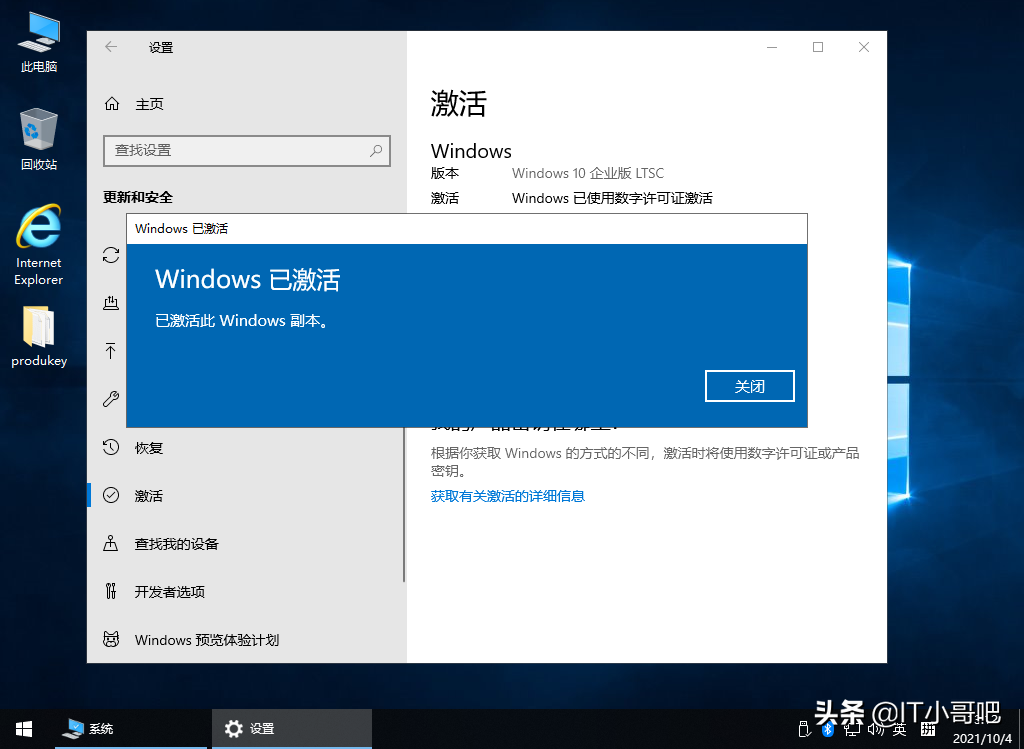Click the Windows 已使用数字许可证激活 status text
This screenshot has width=1024, height=749.
[x=612, y=198]
